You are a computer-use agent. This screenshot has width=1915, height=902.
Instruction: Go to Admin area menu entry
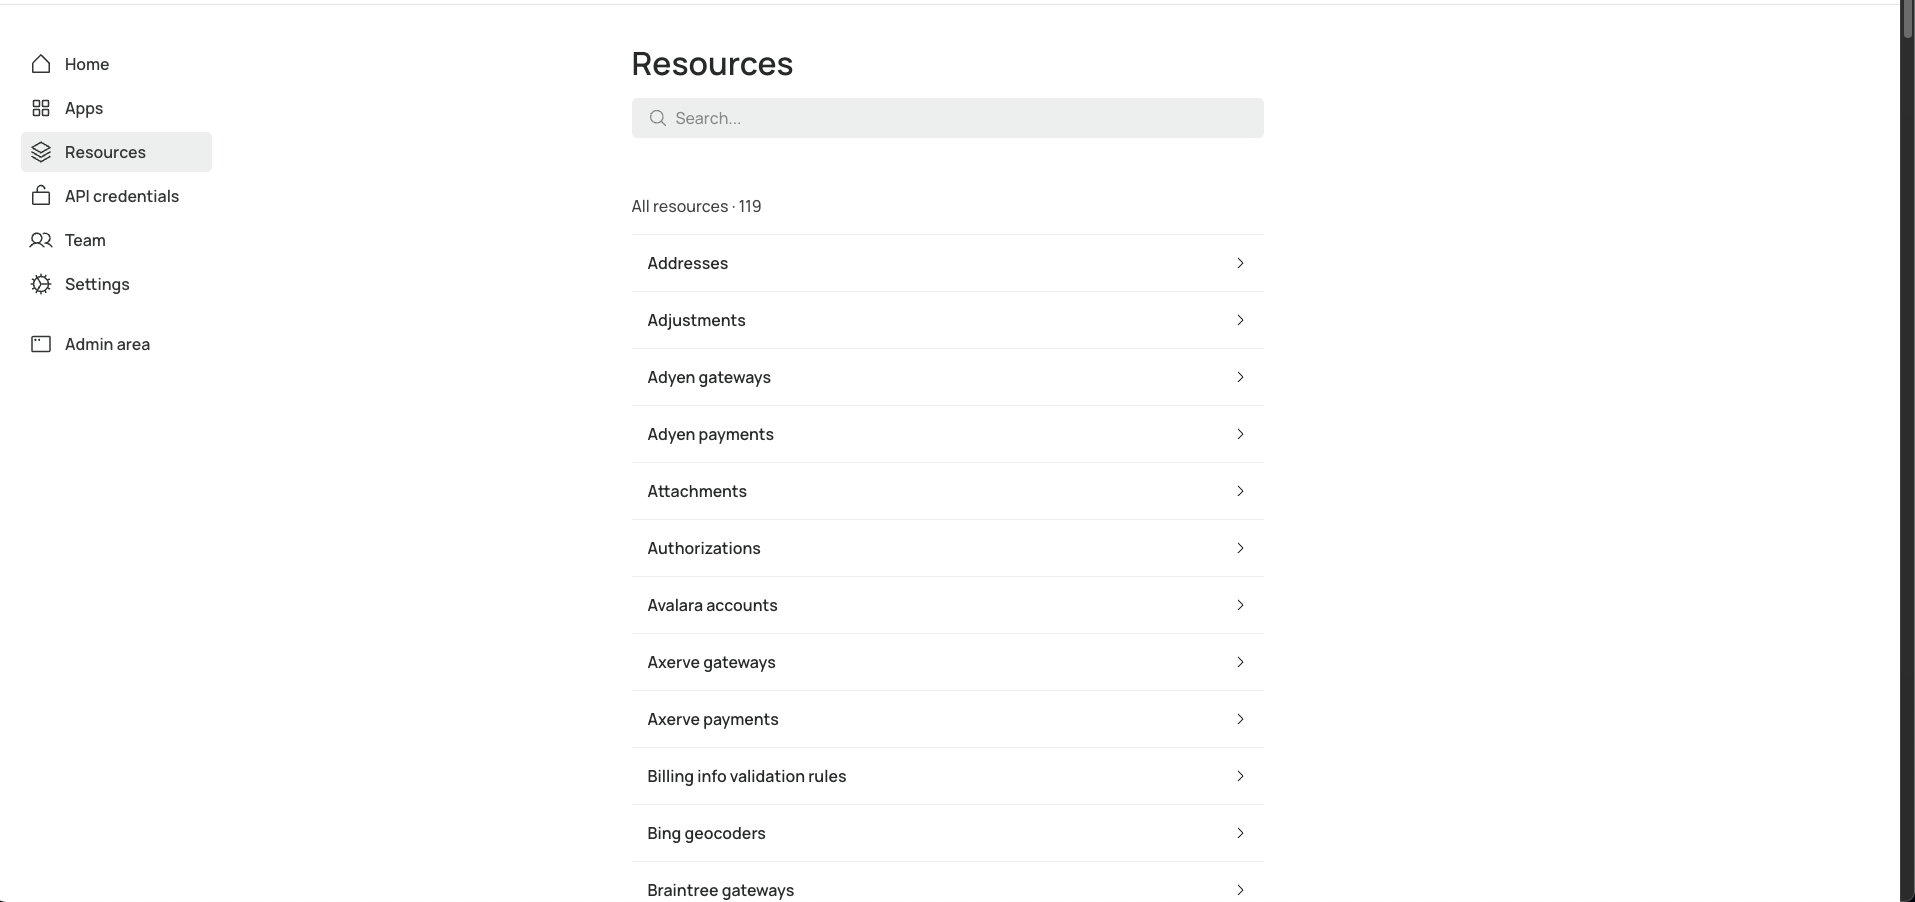[x=107, y=344]
